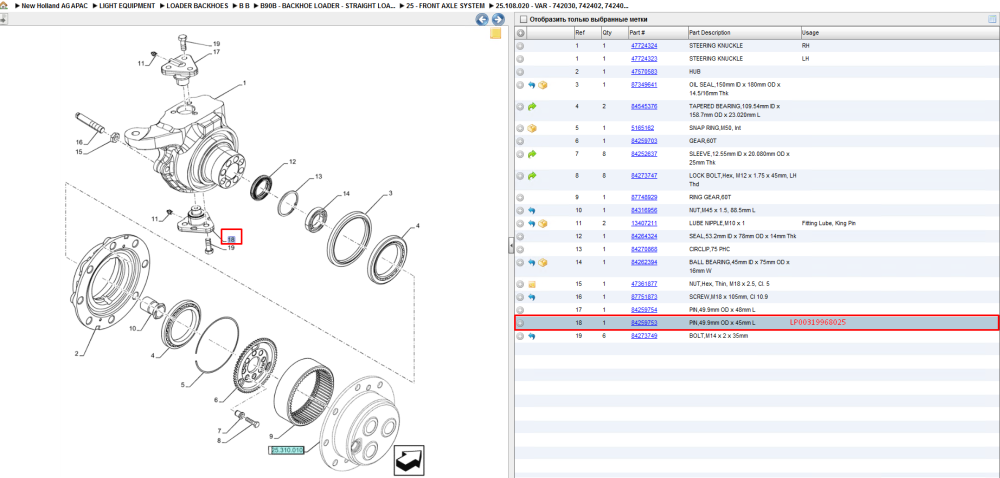
Task: Open breadcrumb 'New Holland AG APAC'
Action: pyautogui.click(x=55, y=5)
